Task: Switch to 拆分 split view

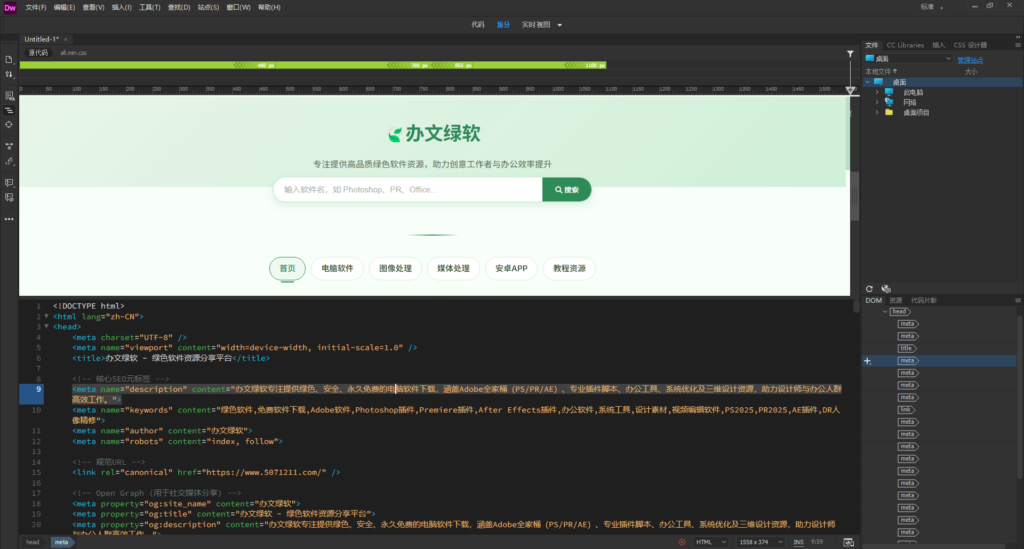Action: pyautogui.click(x=503, y=25)
